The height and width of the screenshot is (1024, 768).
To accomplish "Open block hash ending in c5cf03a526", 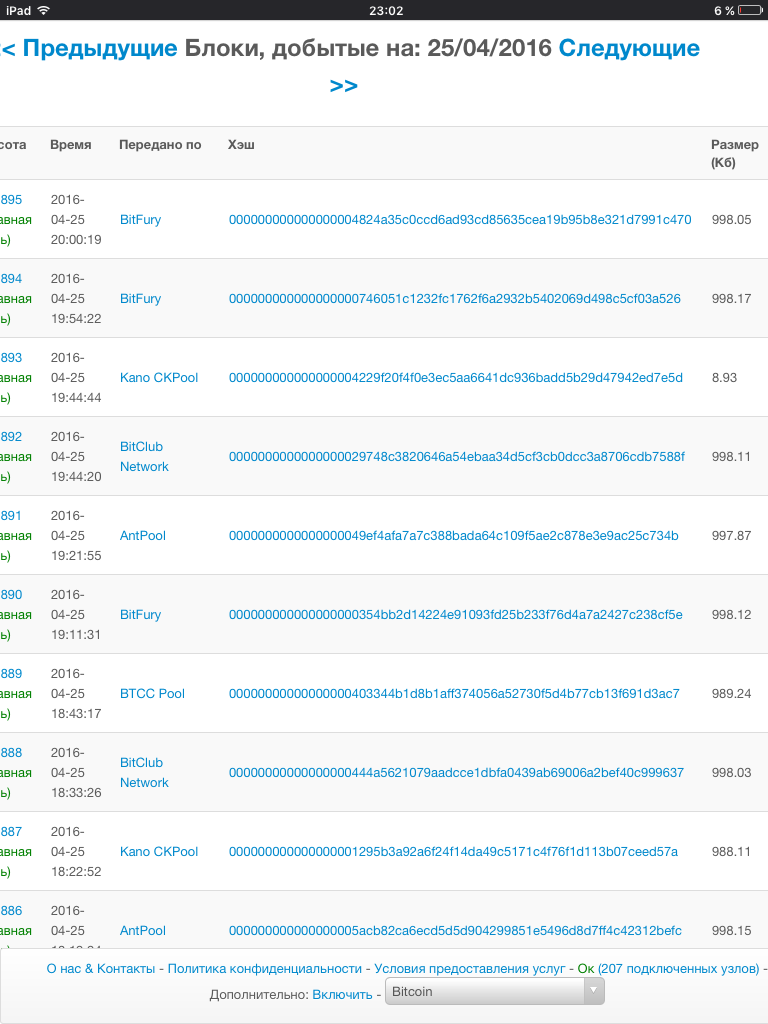I will pos(454,299).
